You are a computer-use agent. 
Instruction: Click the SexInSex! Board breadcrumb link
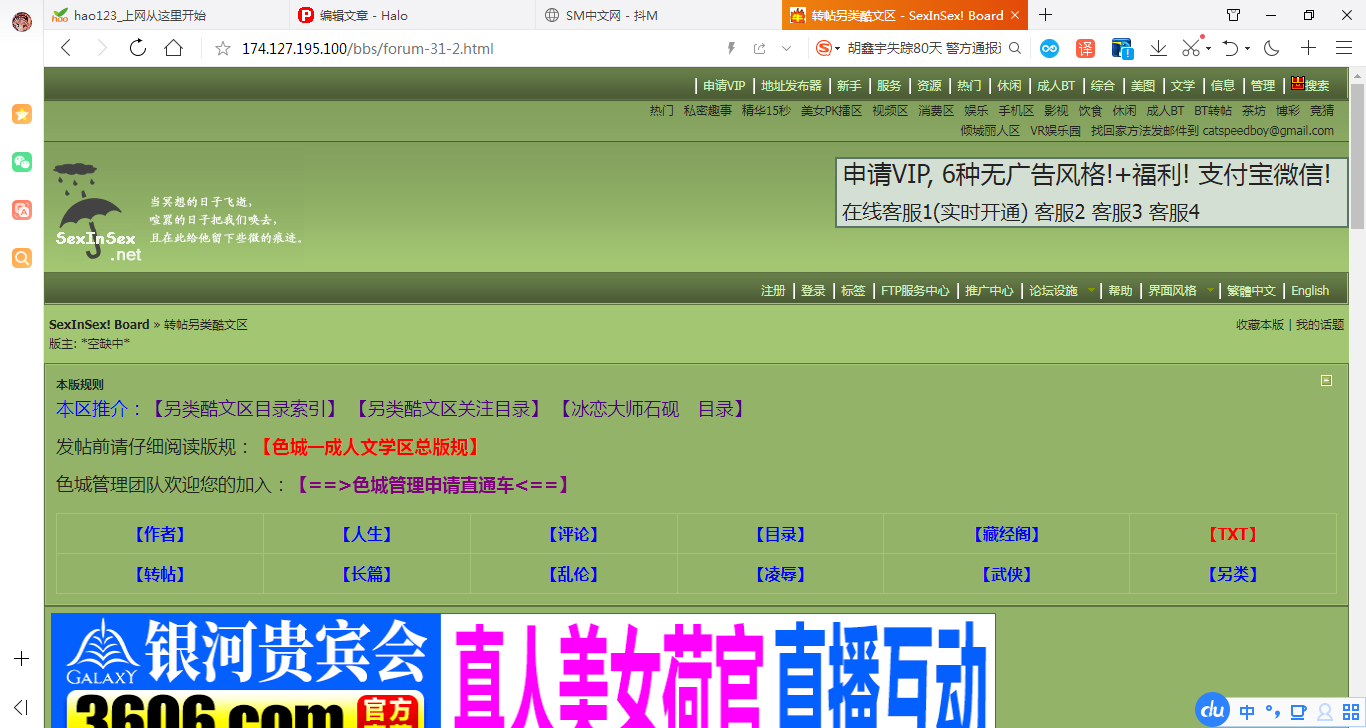[99, 325]
